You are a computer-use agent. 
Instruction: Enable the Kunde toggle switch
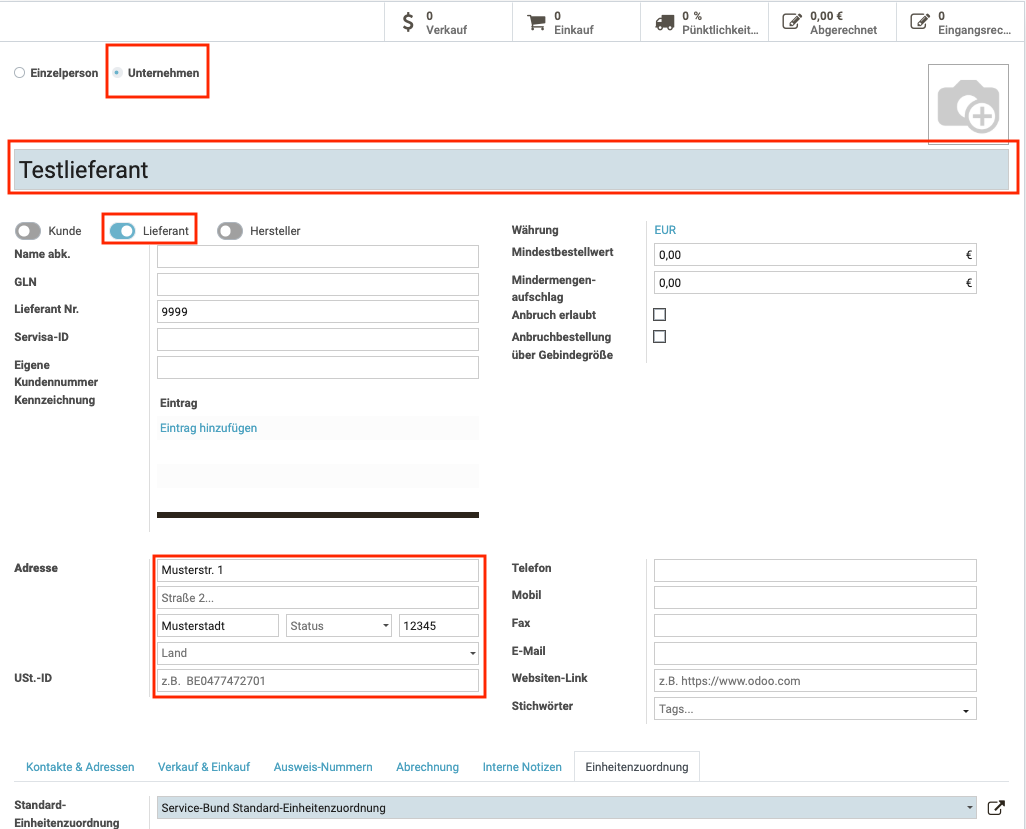coord(28,231)
